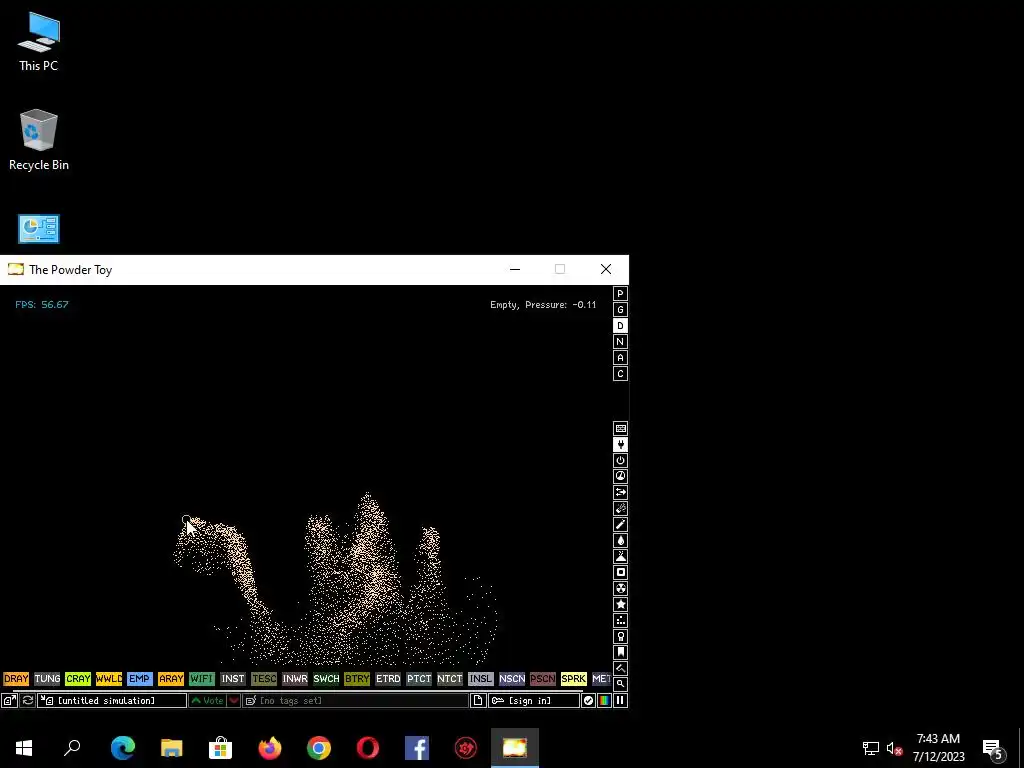This screenshot has width=1024, height=768.
Task: Open the Game of Life category
Action: point(620,620)
